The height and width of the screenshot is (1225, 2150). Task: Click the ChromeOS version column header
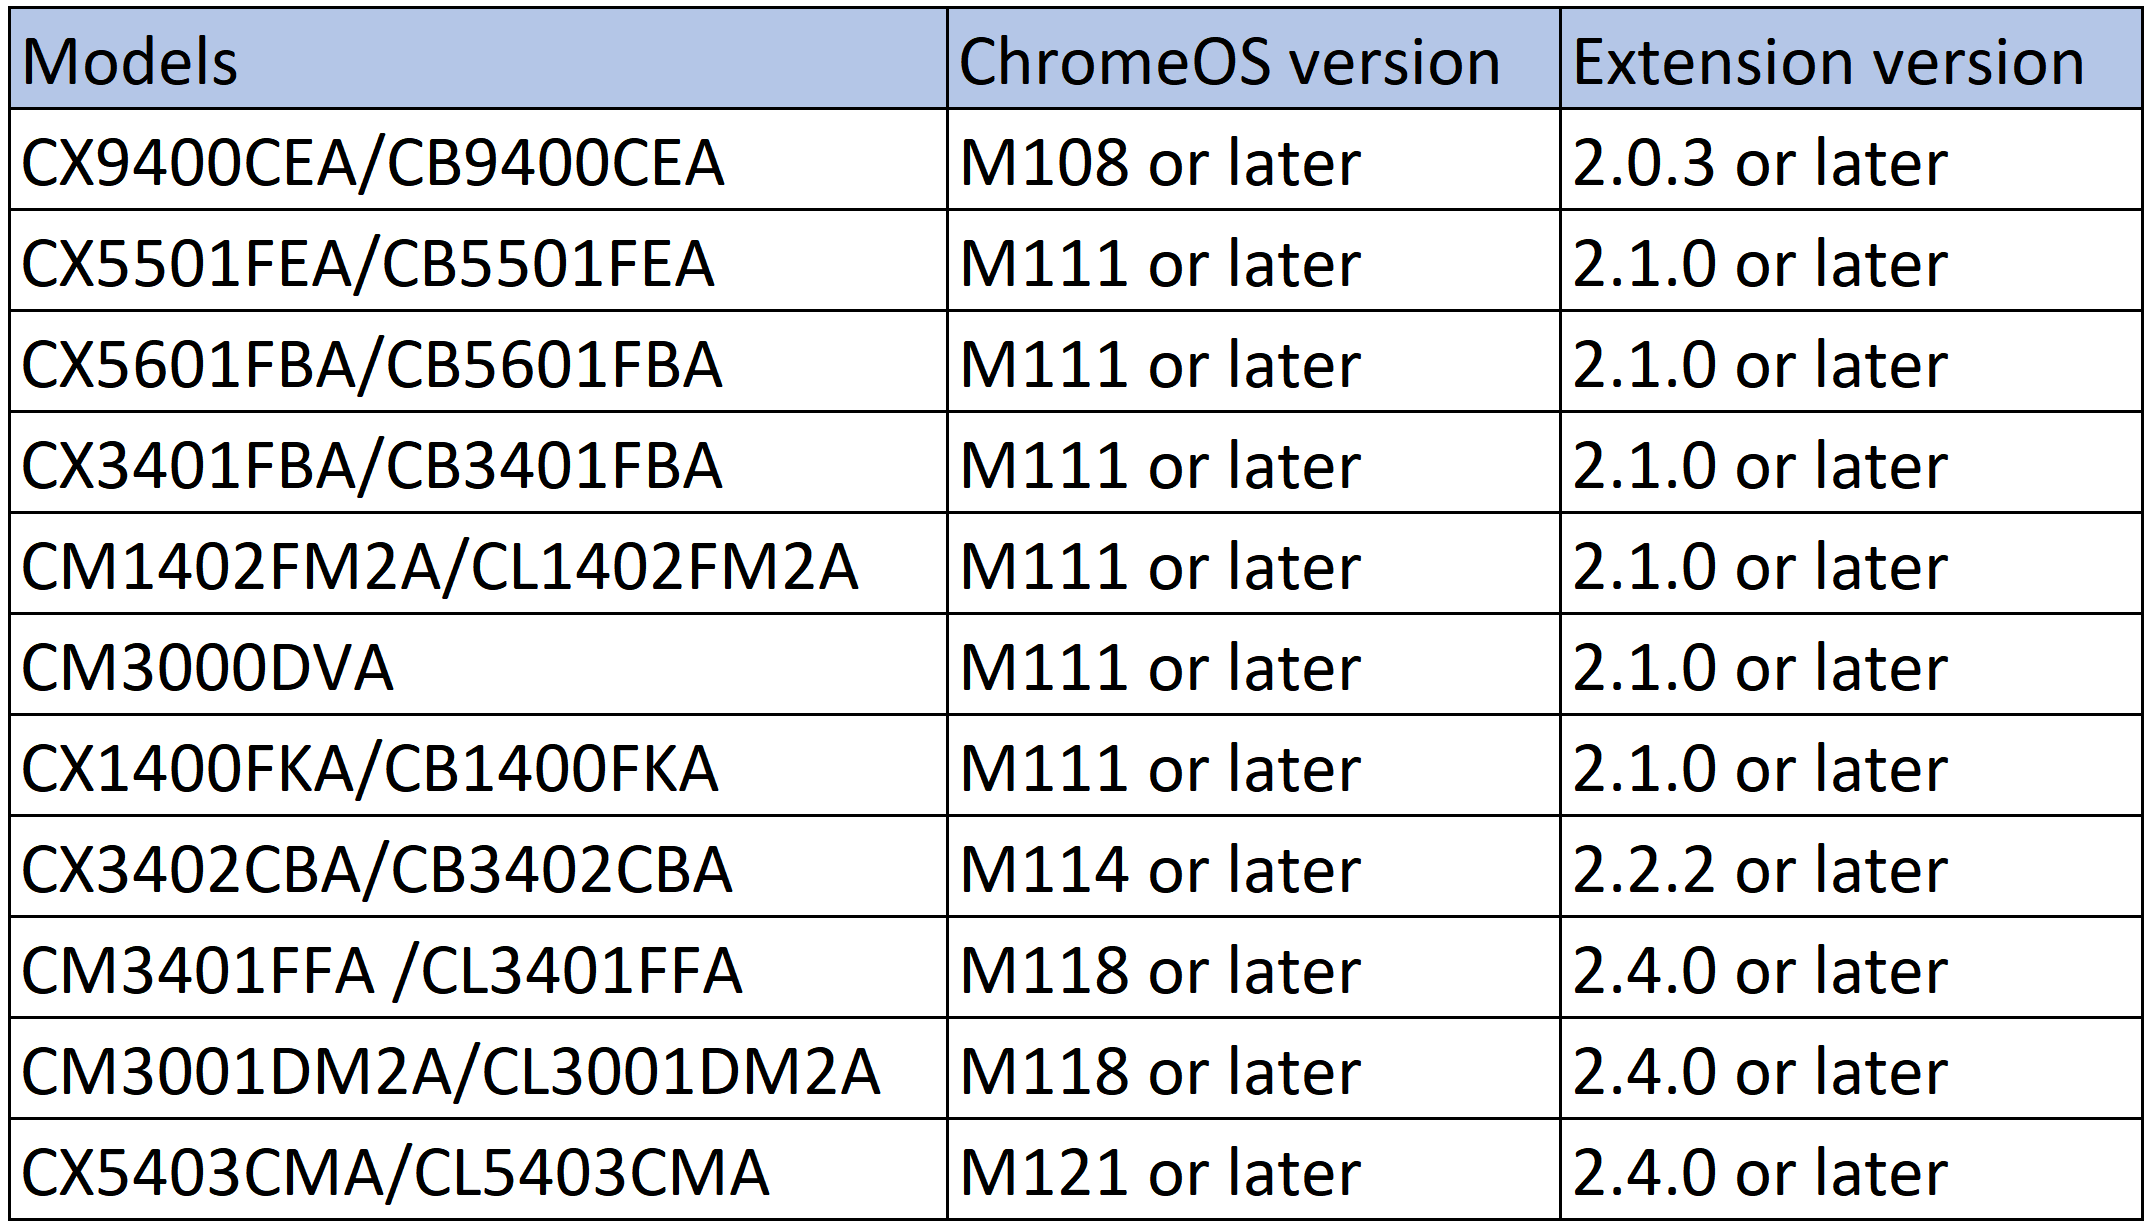click(x=1253, y=58)
